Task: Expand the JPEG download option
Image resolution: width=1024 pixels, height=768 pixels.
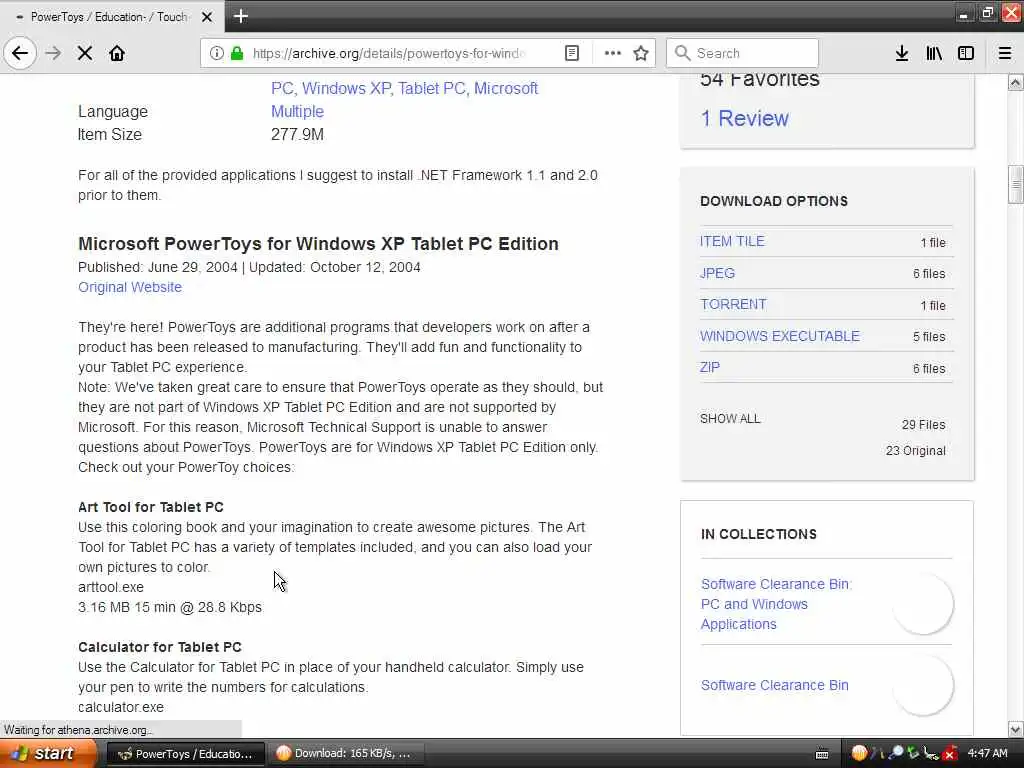Action: (x=717, y=273)
